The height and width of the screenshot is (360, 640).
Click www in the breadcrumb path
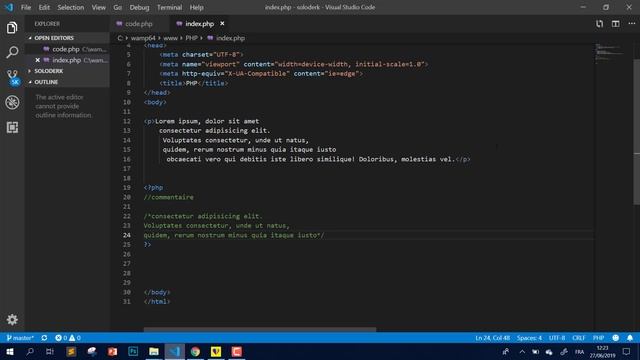click(170, 38)
